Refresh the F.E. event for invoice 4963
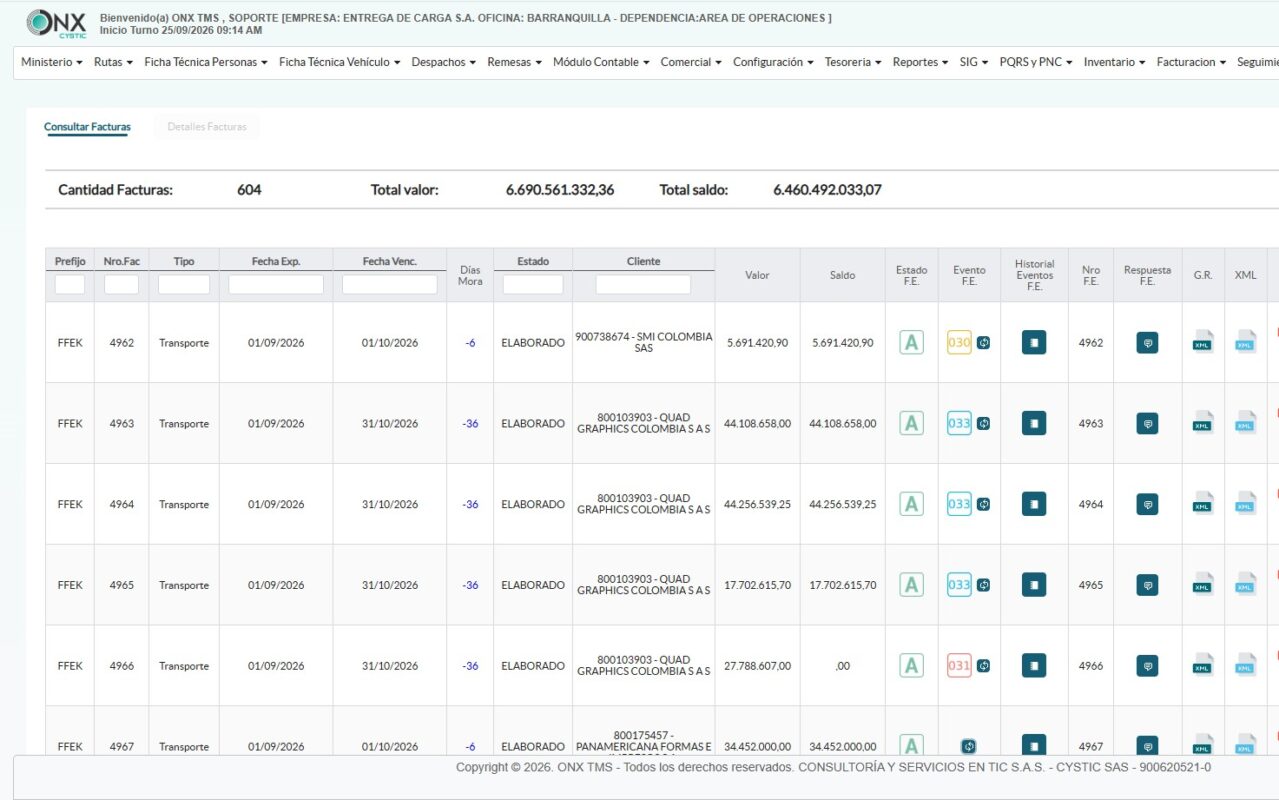This screenshot has height=800, width=1279. click(983, 423)
